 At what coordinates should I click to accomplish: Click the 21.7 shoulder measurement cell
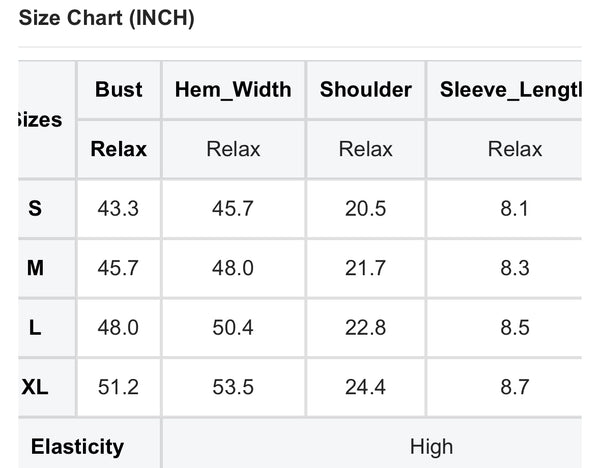(x=366, y=268)
